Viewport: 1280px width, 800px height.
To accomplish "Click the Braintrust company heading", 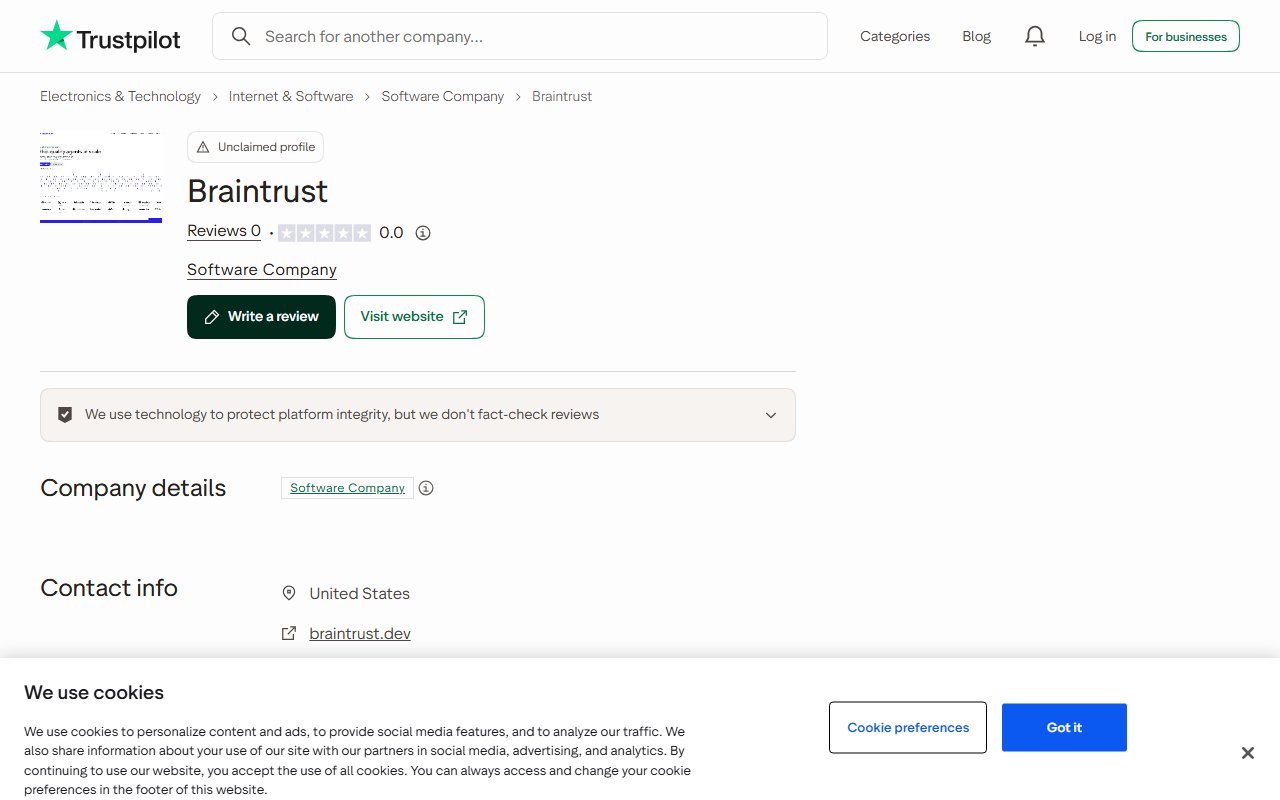I will (258, 191).
